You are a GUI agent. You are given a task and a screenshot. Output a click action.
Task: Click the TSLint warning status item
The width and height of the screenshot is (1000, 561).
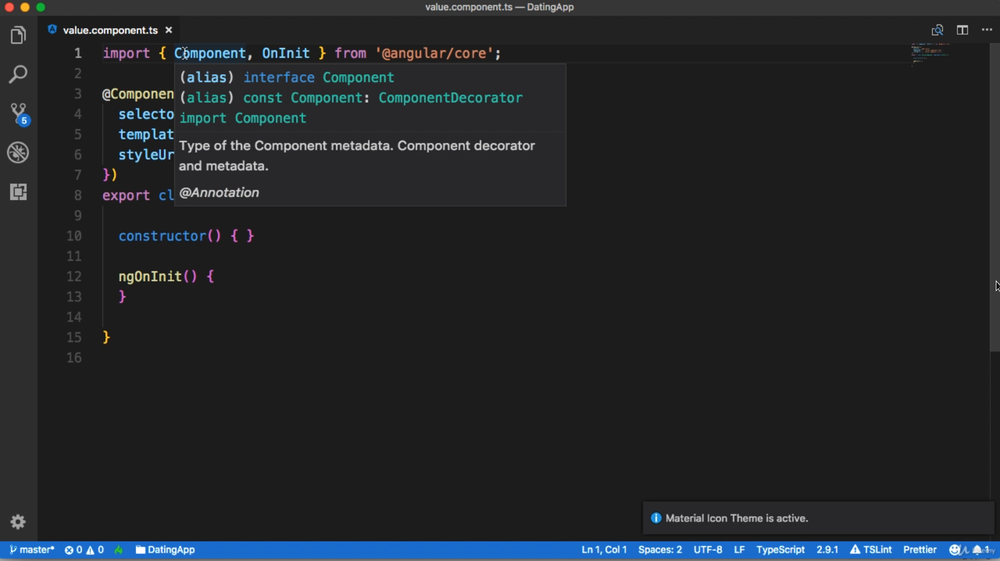point(871,550)
